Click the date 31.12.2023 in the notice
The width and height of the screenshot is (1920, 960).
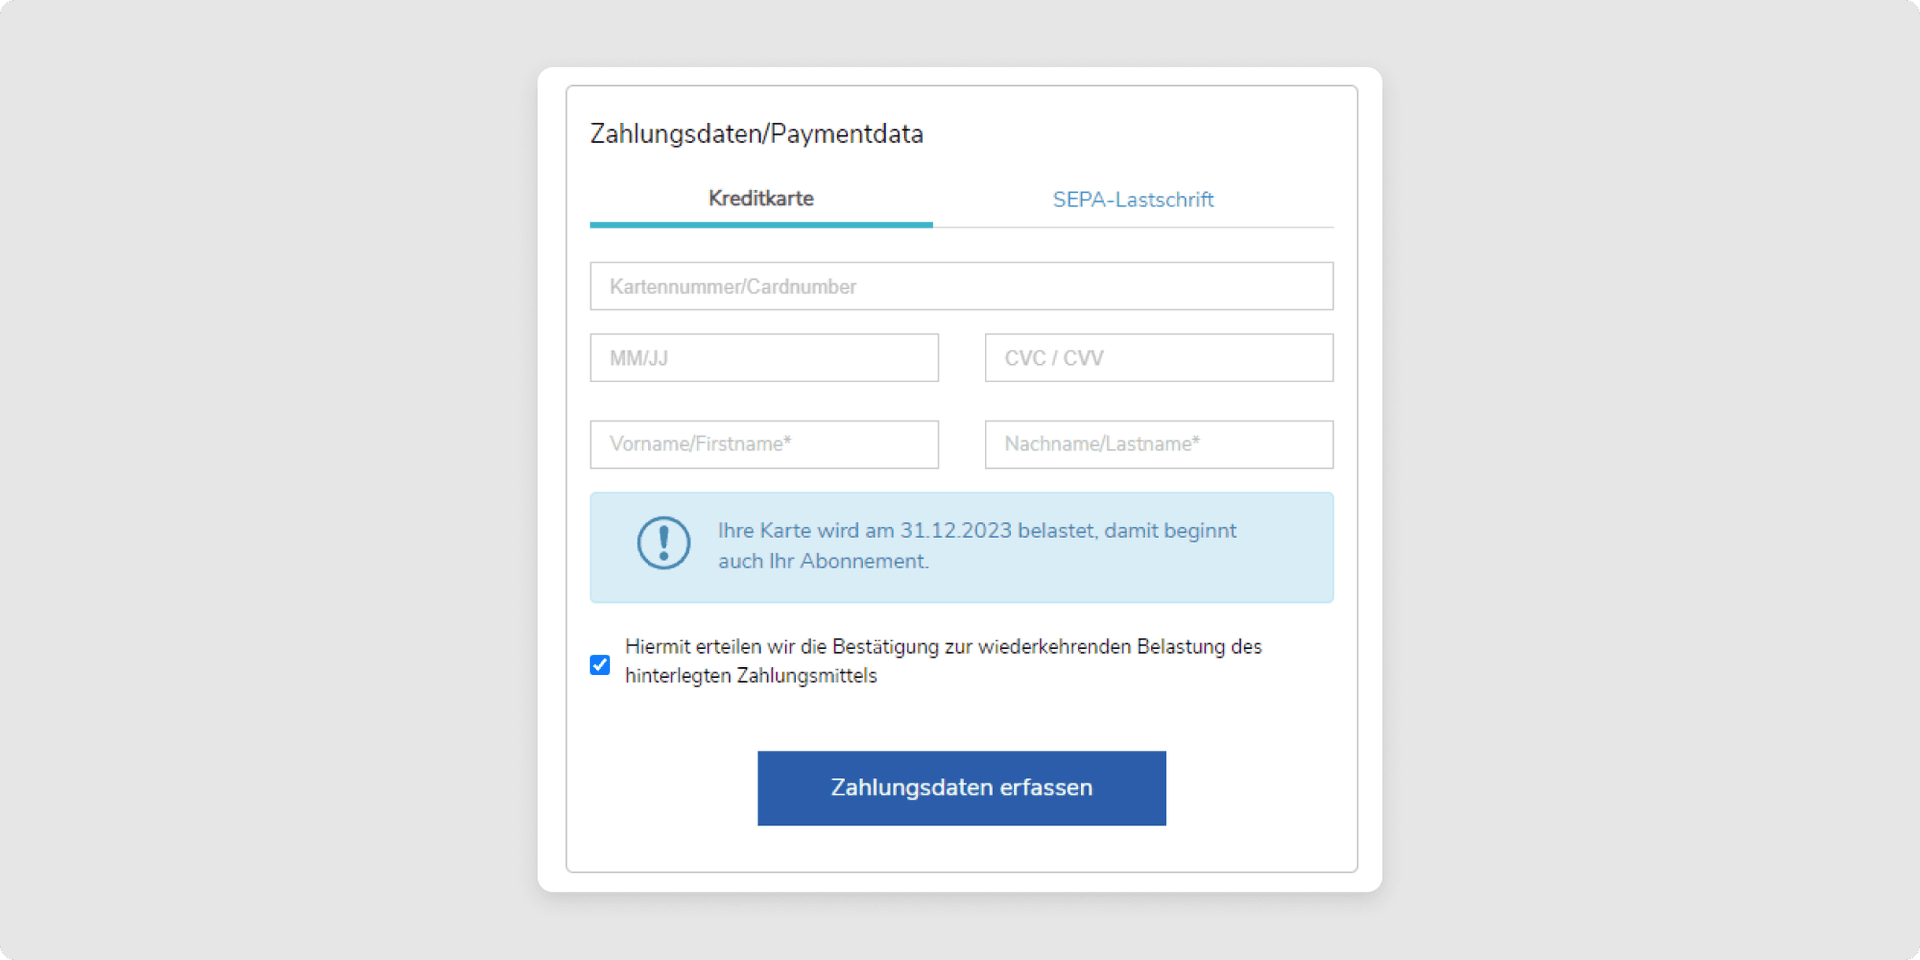955,531
